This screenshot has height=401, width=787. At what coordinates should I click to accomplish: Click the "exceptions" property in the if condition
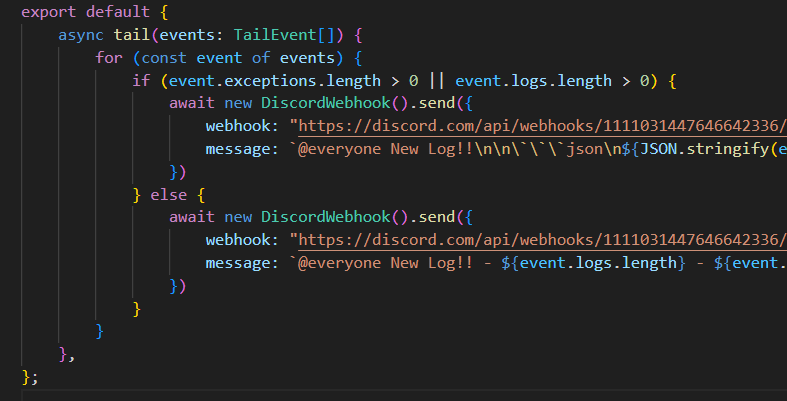(267, 81)
